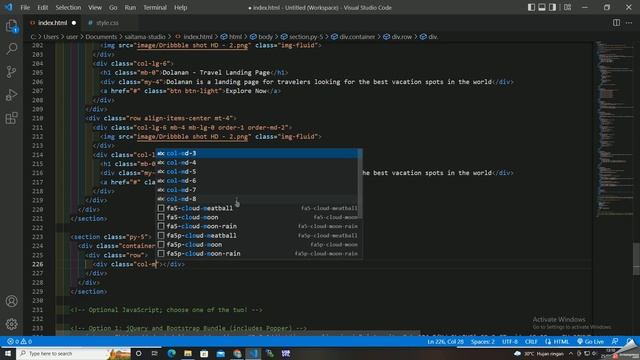Toggle Secondary Side Bar layout icon

[x=552, y=7]
